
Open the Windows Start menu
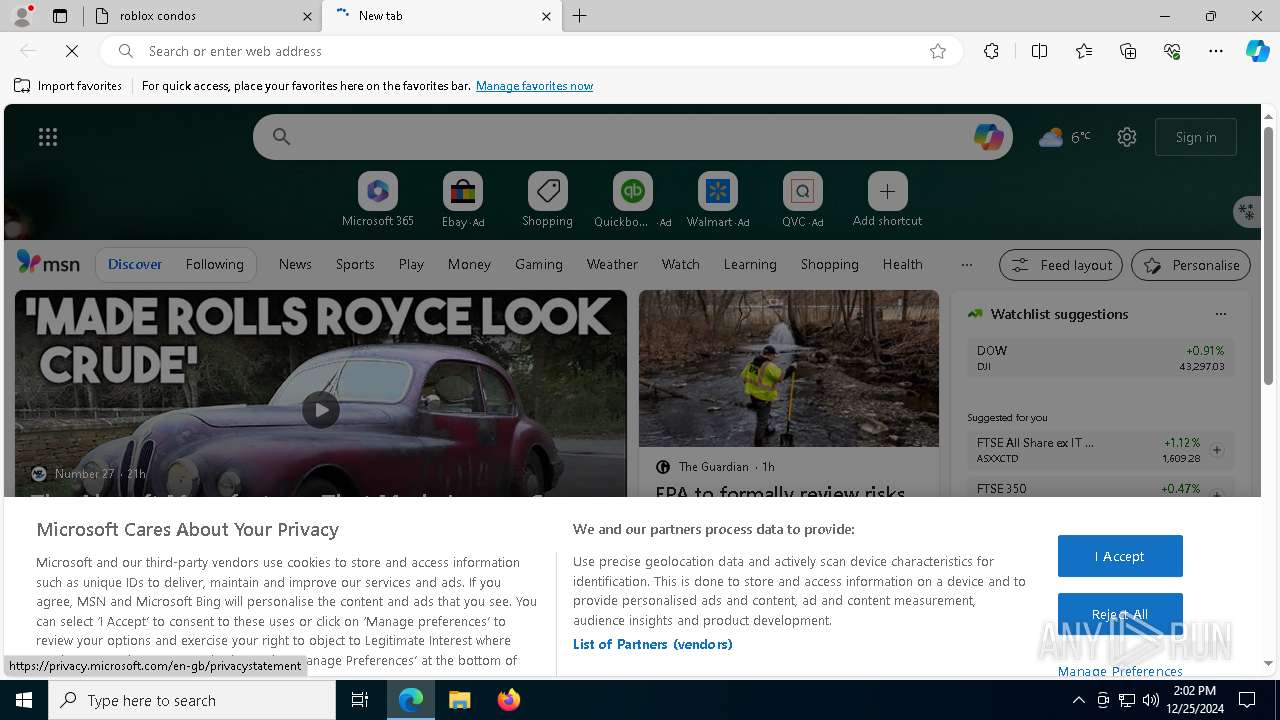click(x=24, y=700)
